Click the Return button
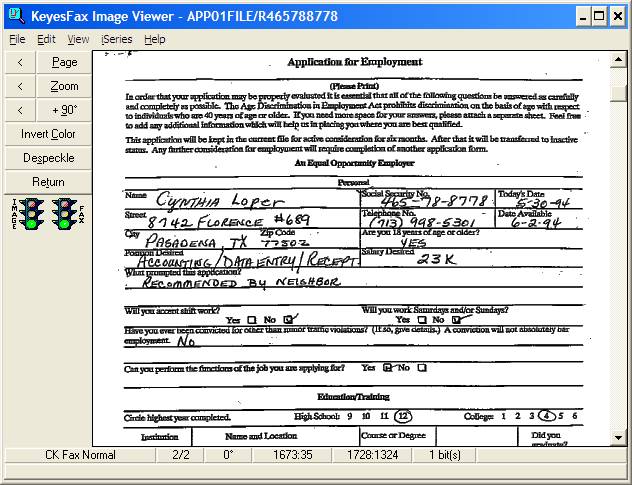 [x=48, y=182]
